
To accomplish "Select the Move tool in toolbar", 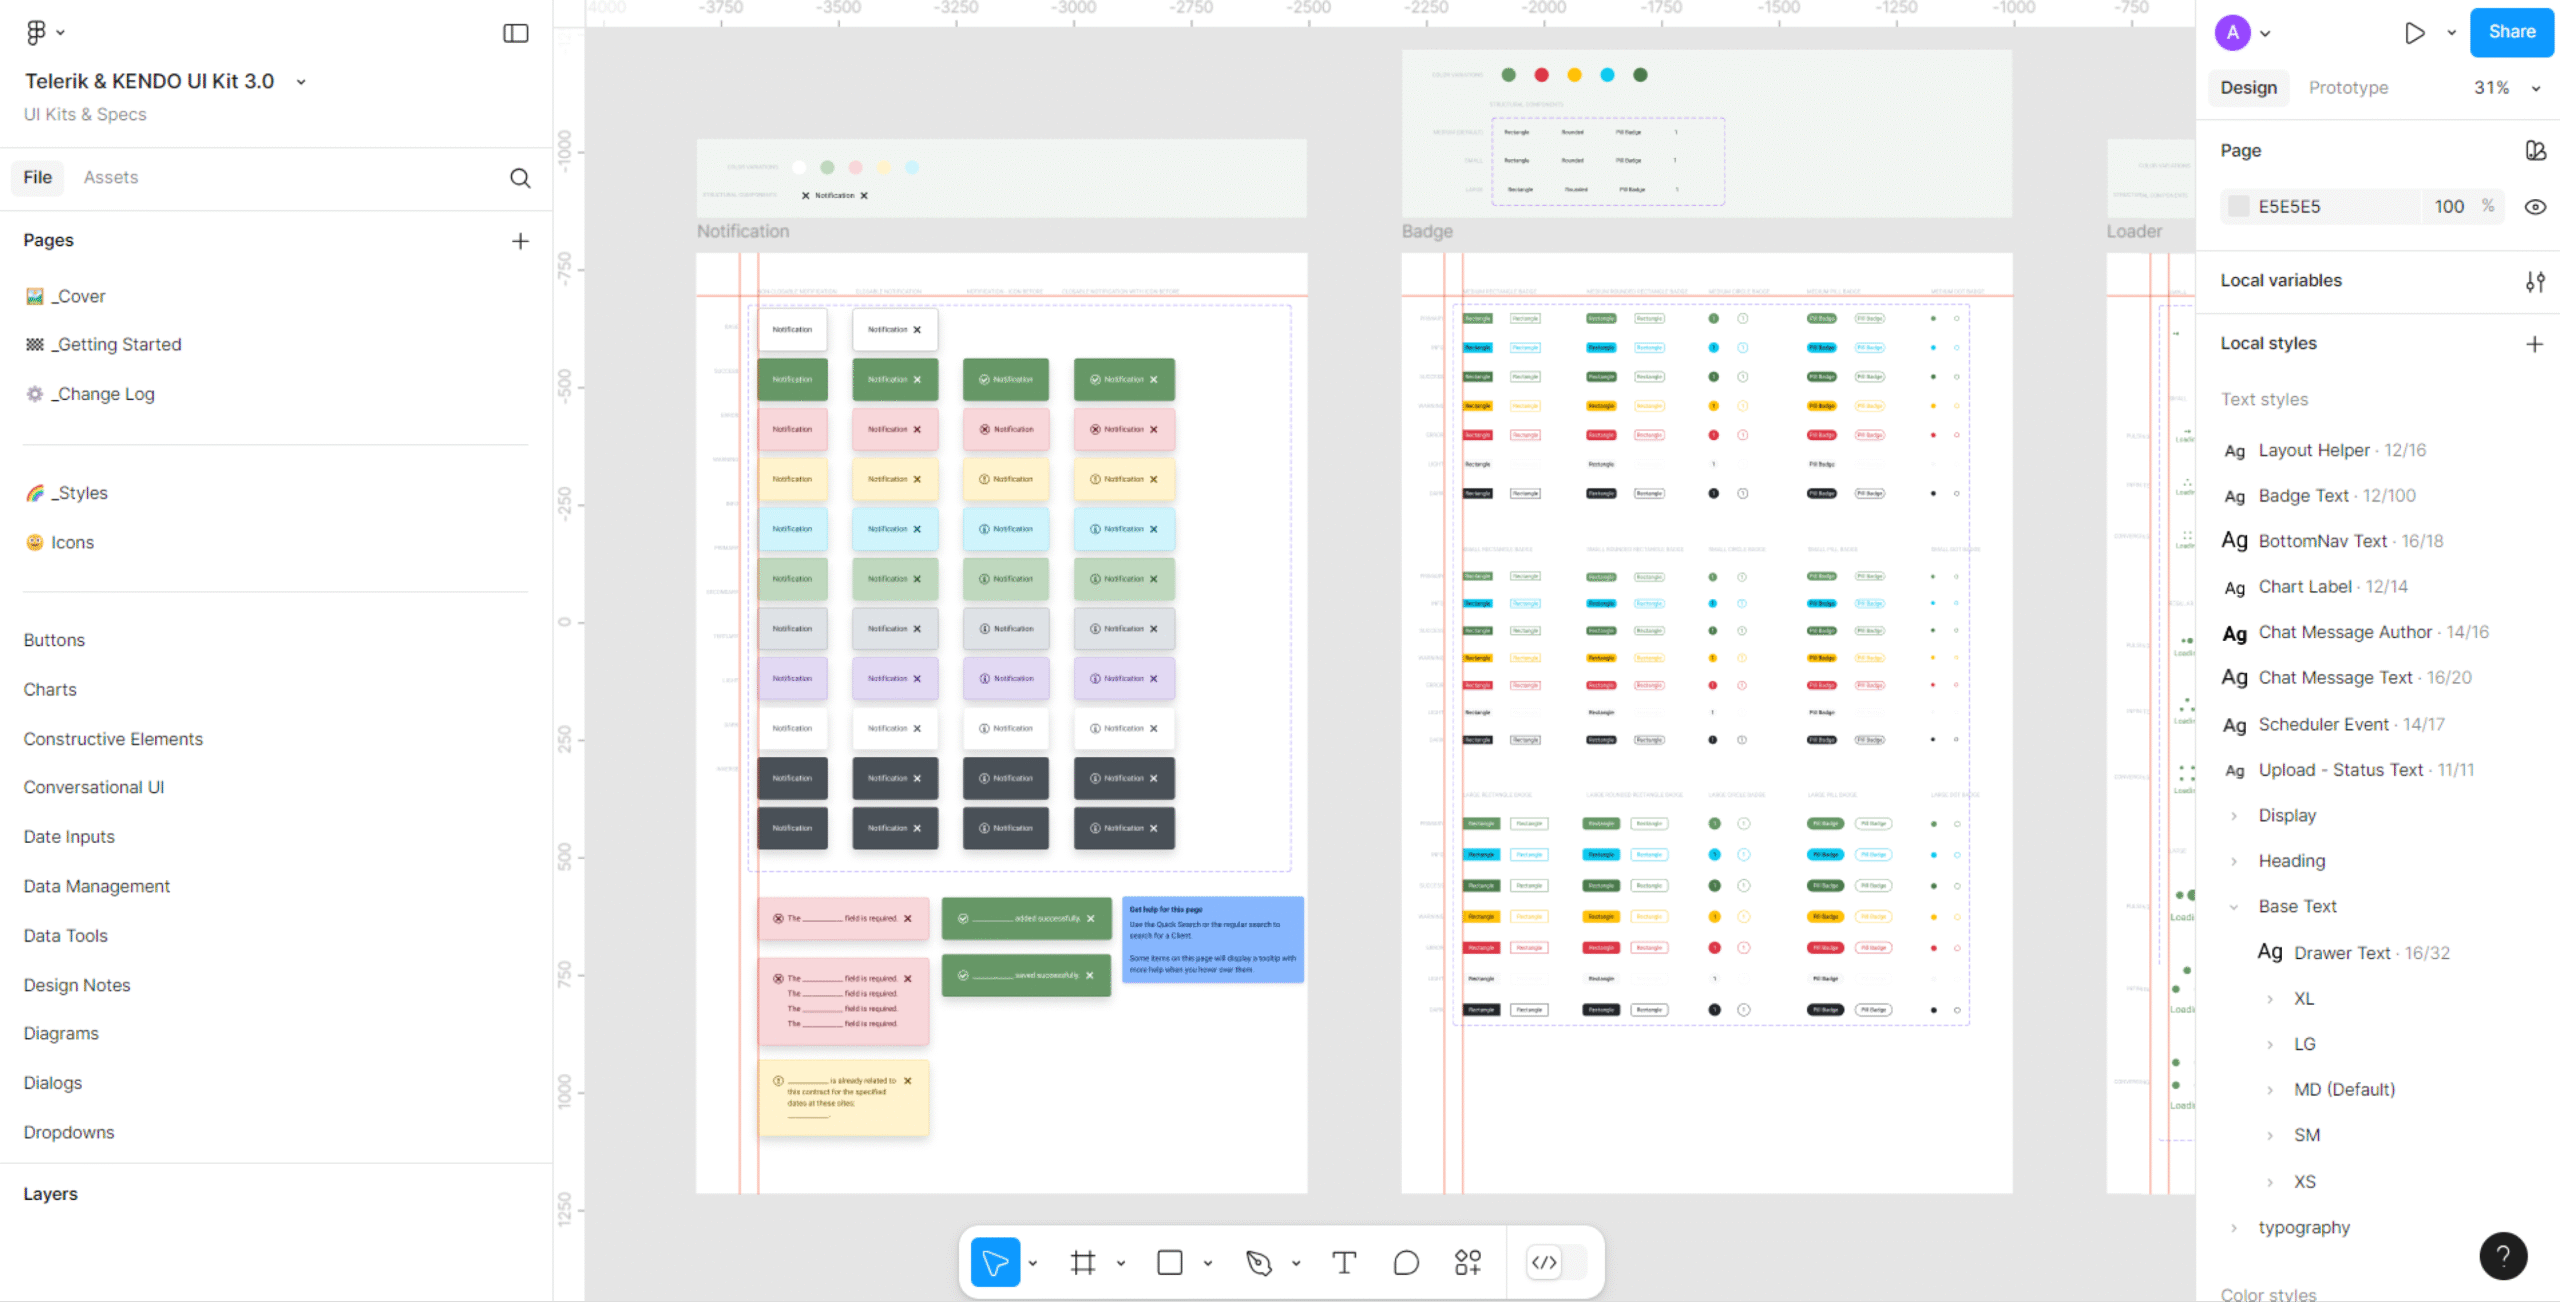I will (x=995, y=1263).
